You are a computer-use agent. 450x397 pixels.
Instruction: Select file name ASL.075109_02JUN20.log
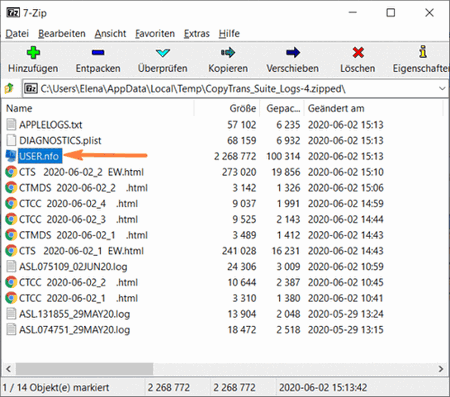click(73, 267)
